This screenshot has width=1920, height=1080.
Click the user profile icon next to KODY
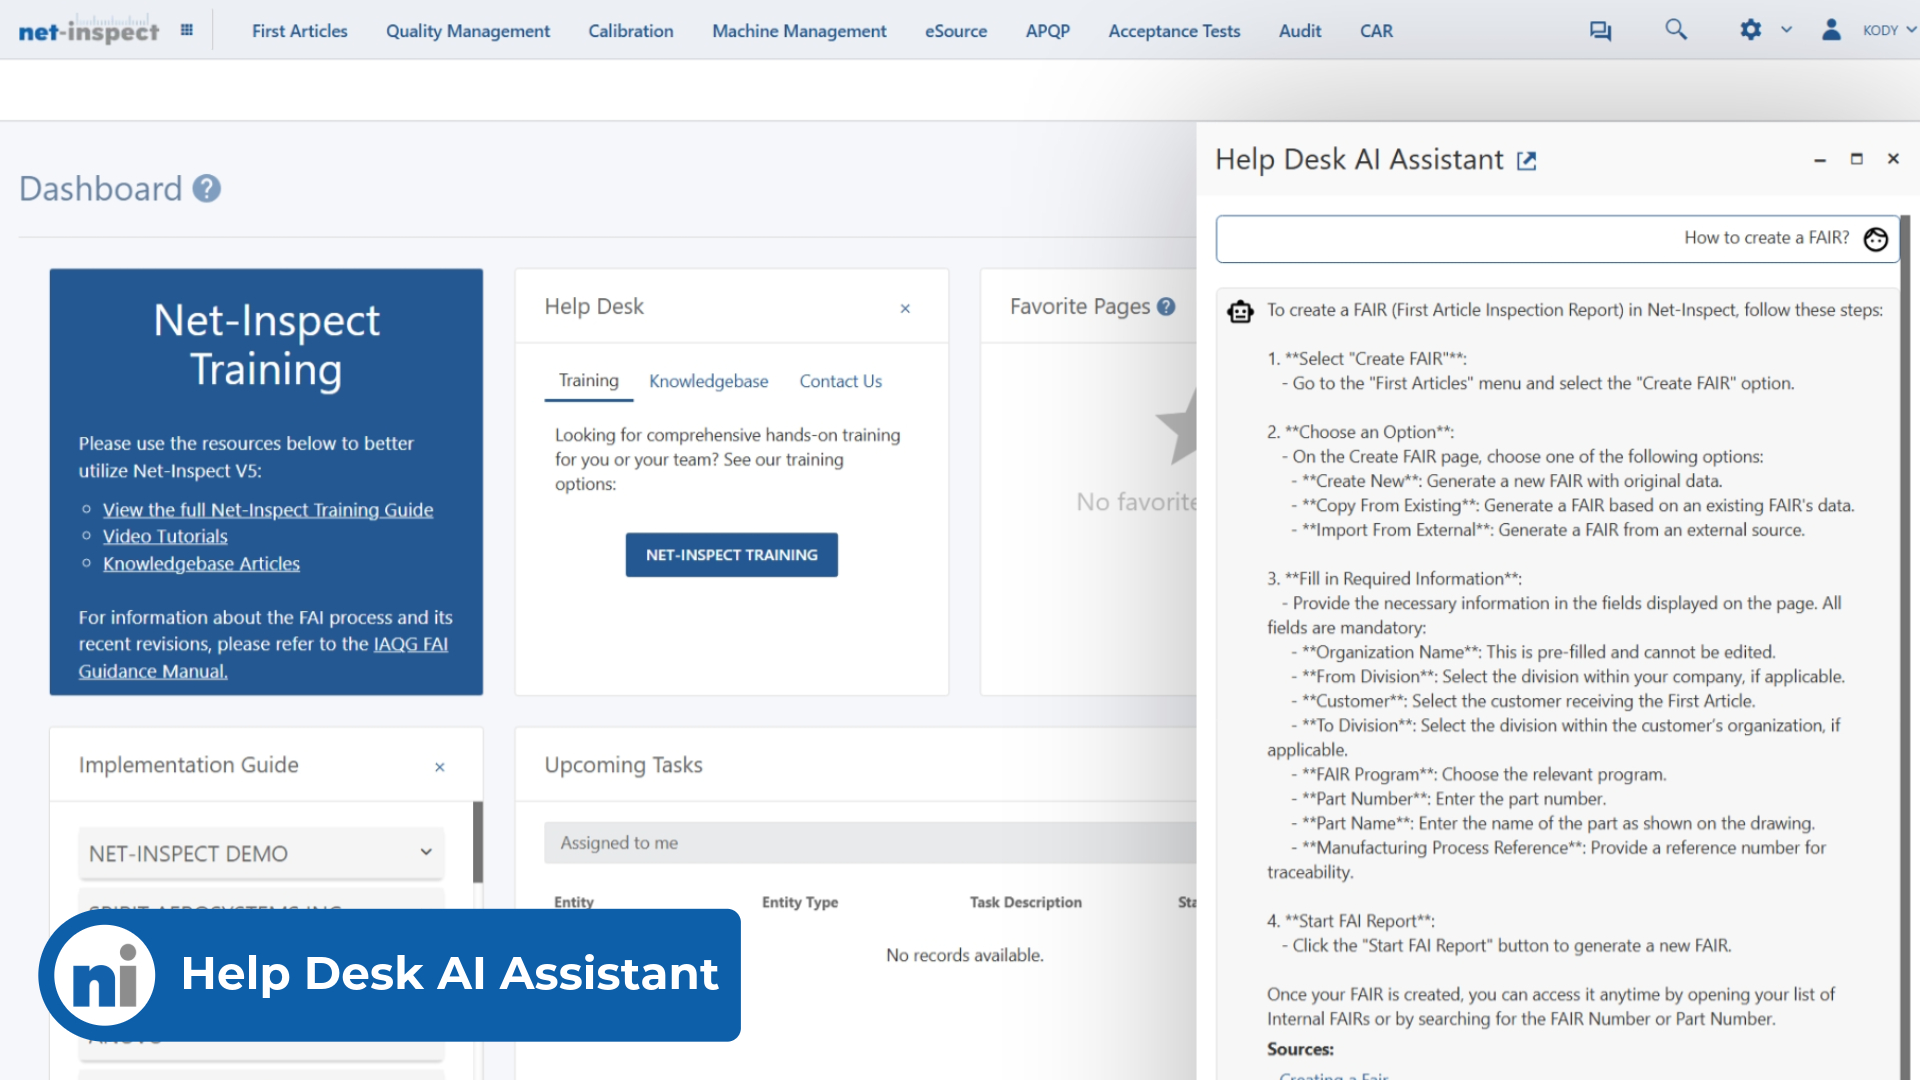[1831, 30]
